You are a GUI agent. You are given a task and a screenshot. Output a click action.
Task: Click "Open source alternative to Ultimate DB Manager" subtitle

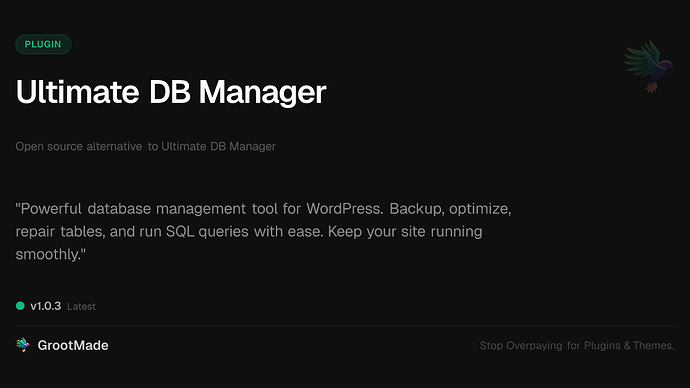[x=146, y=146]
